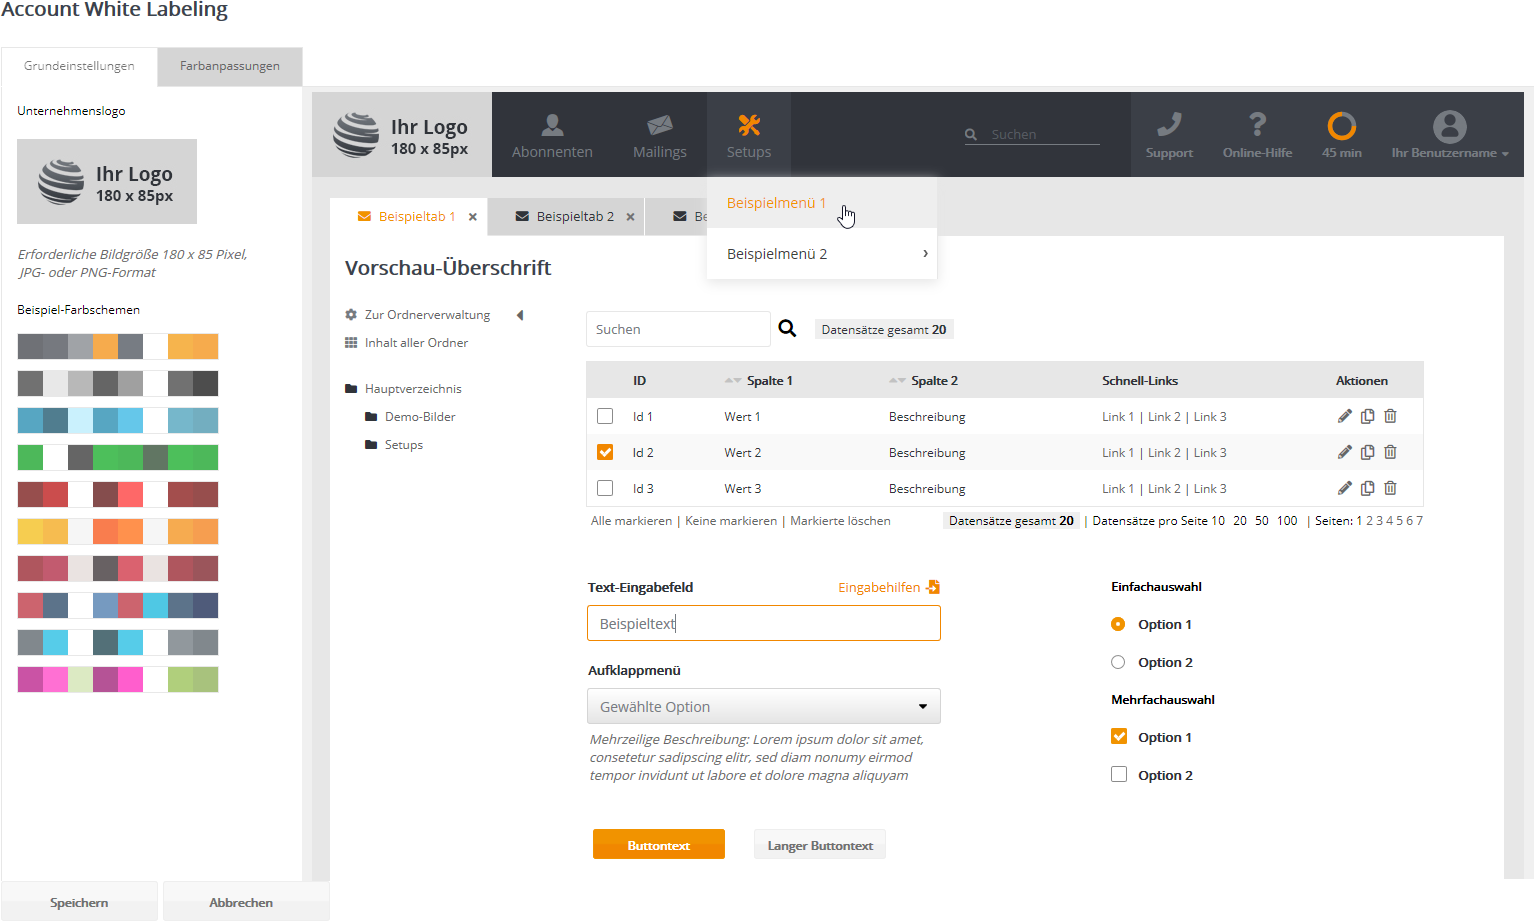Click the Setups tools icon
Viewport: 1534px width, 921px height.
749,125
